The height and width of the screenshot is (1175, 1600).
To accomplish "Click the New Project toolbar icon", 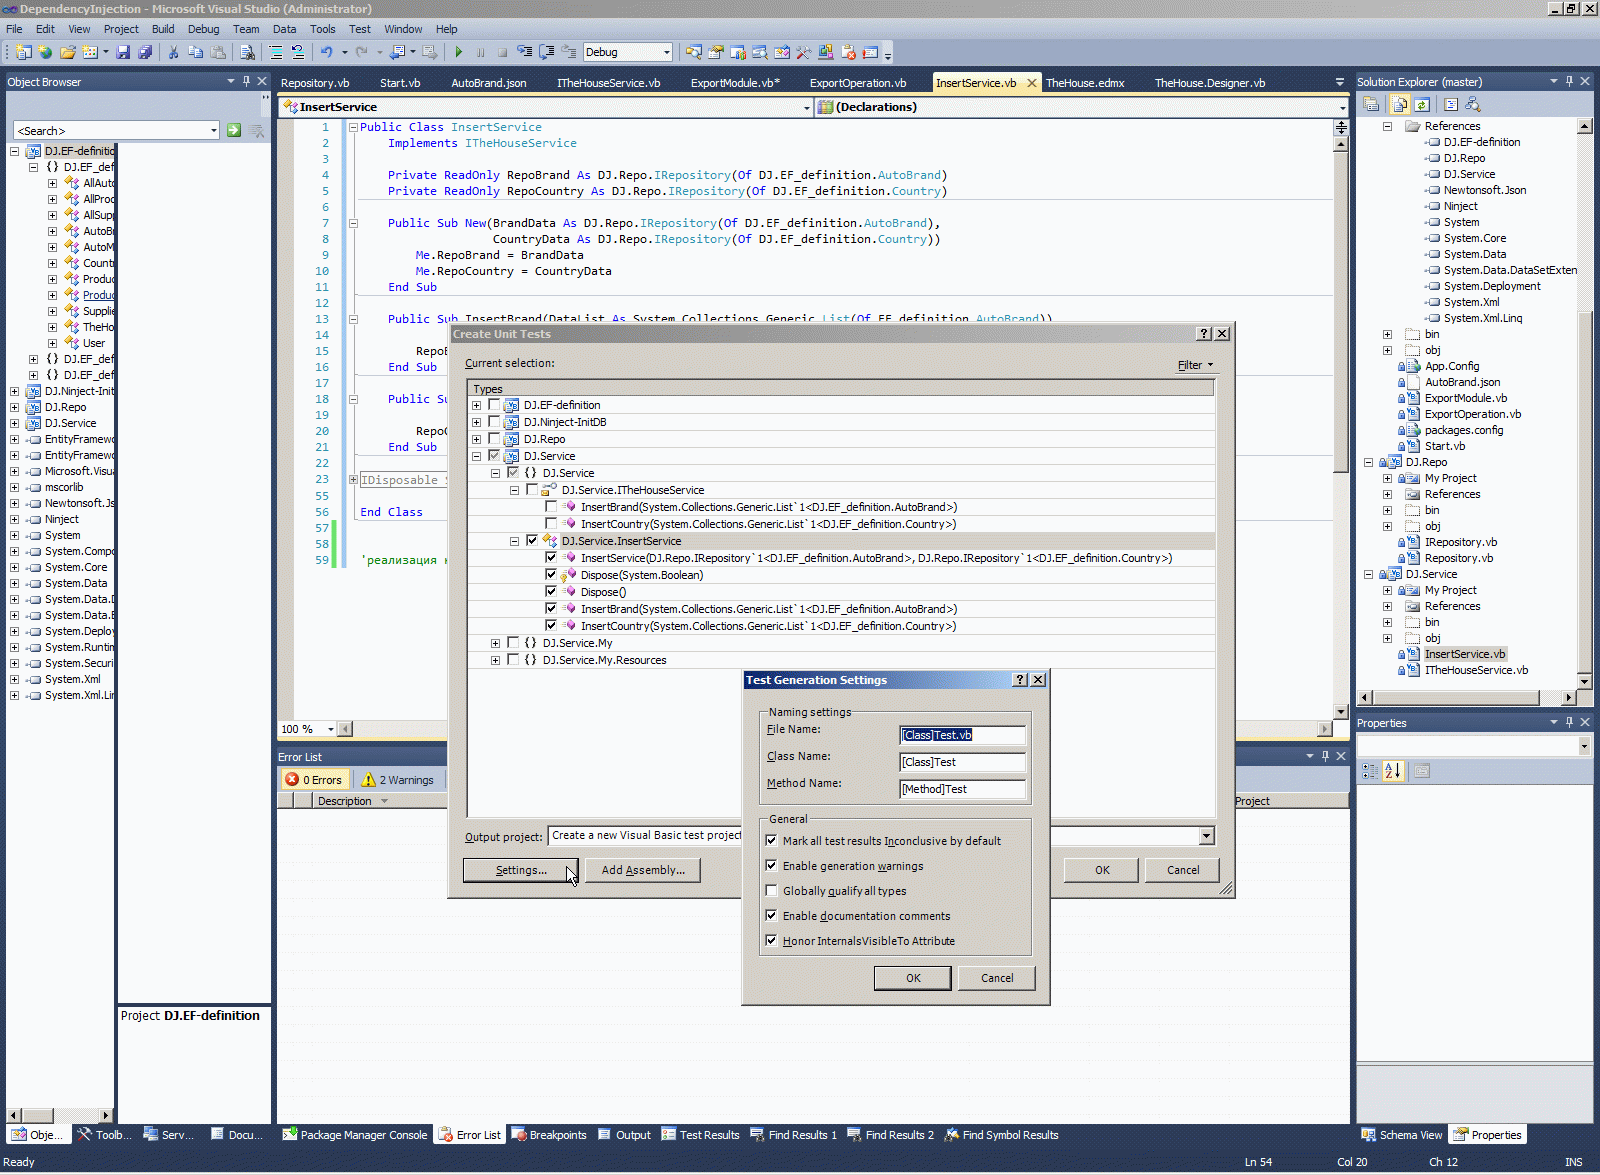I will point(23,52).
